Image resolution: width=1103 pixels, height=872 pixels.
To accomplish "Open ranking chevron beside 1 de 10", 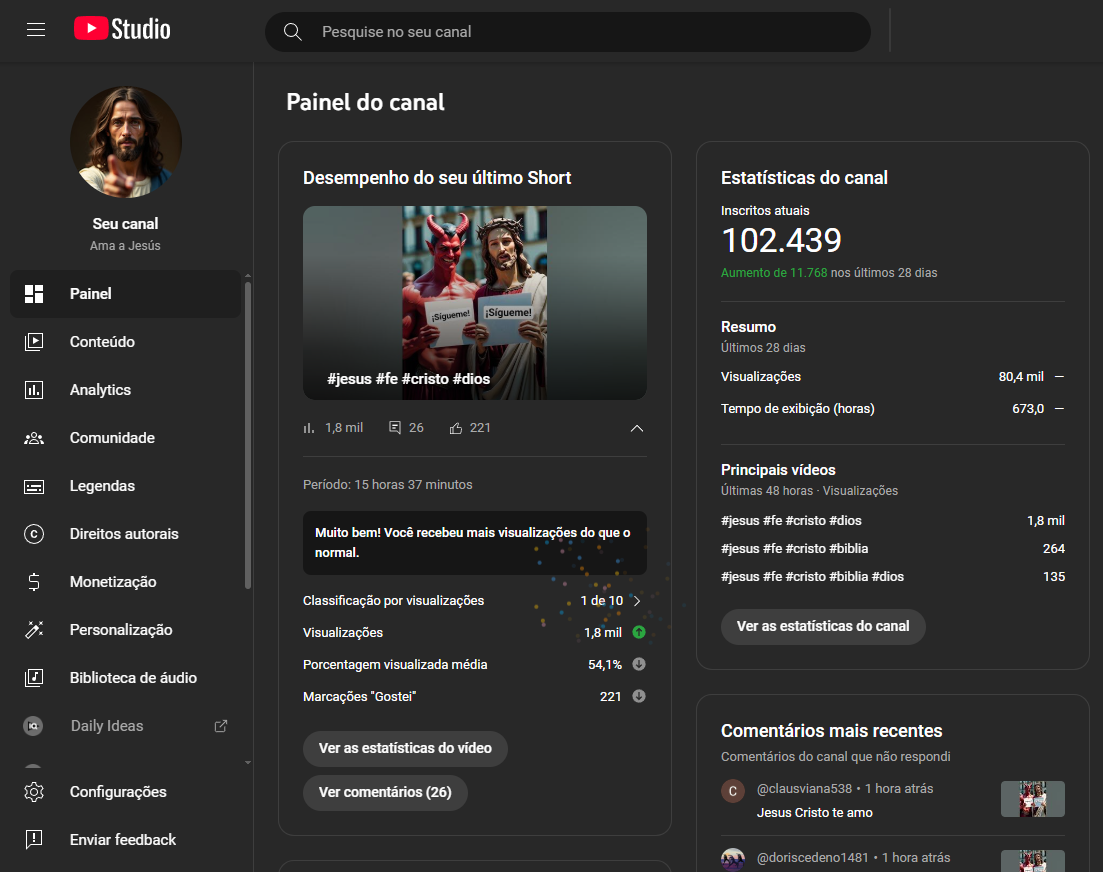I will 637,601.
